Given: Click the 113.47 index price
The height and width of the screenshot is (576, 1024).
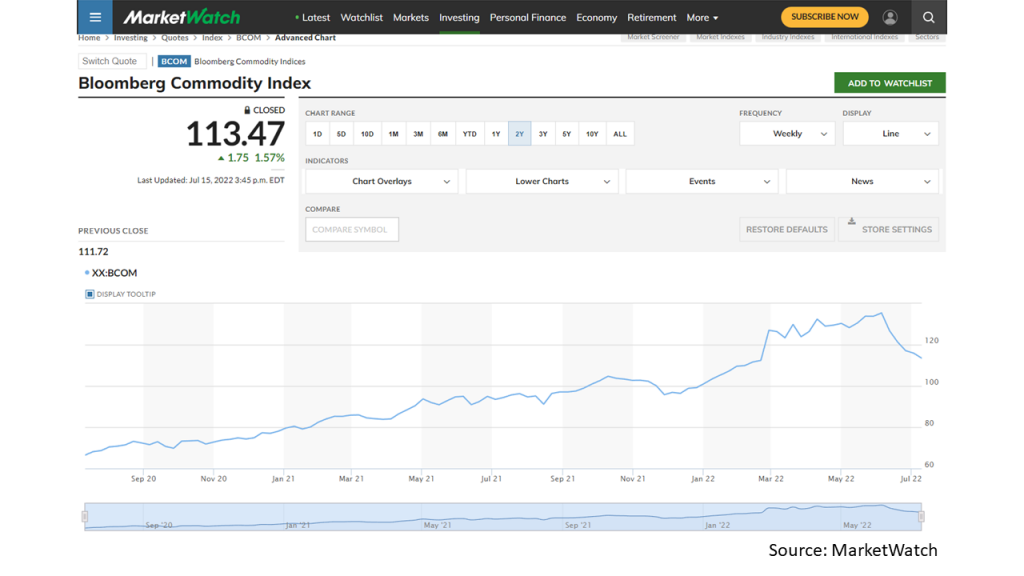Looking at the screenshot, I should pos(236,134).
